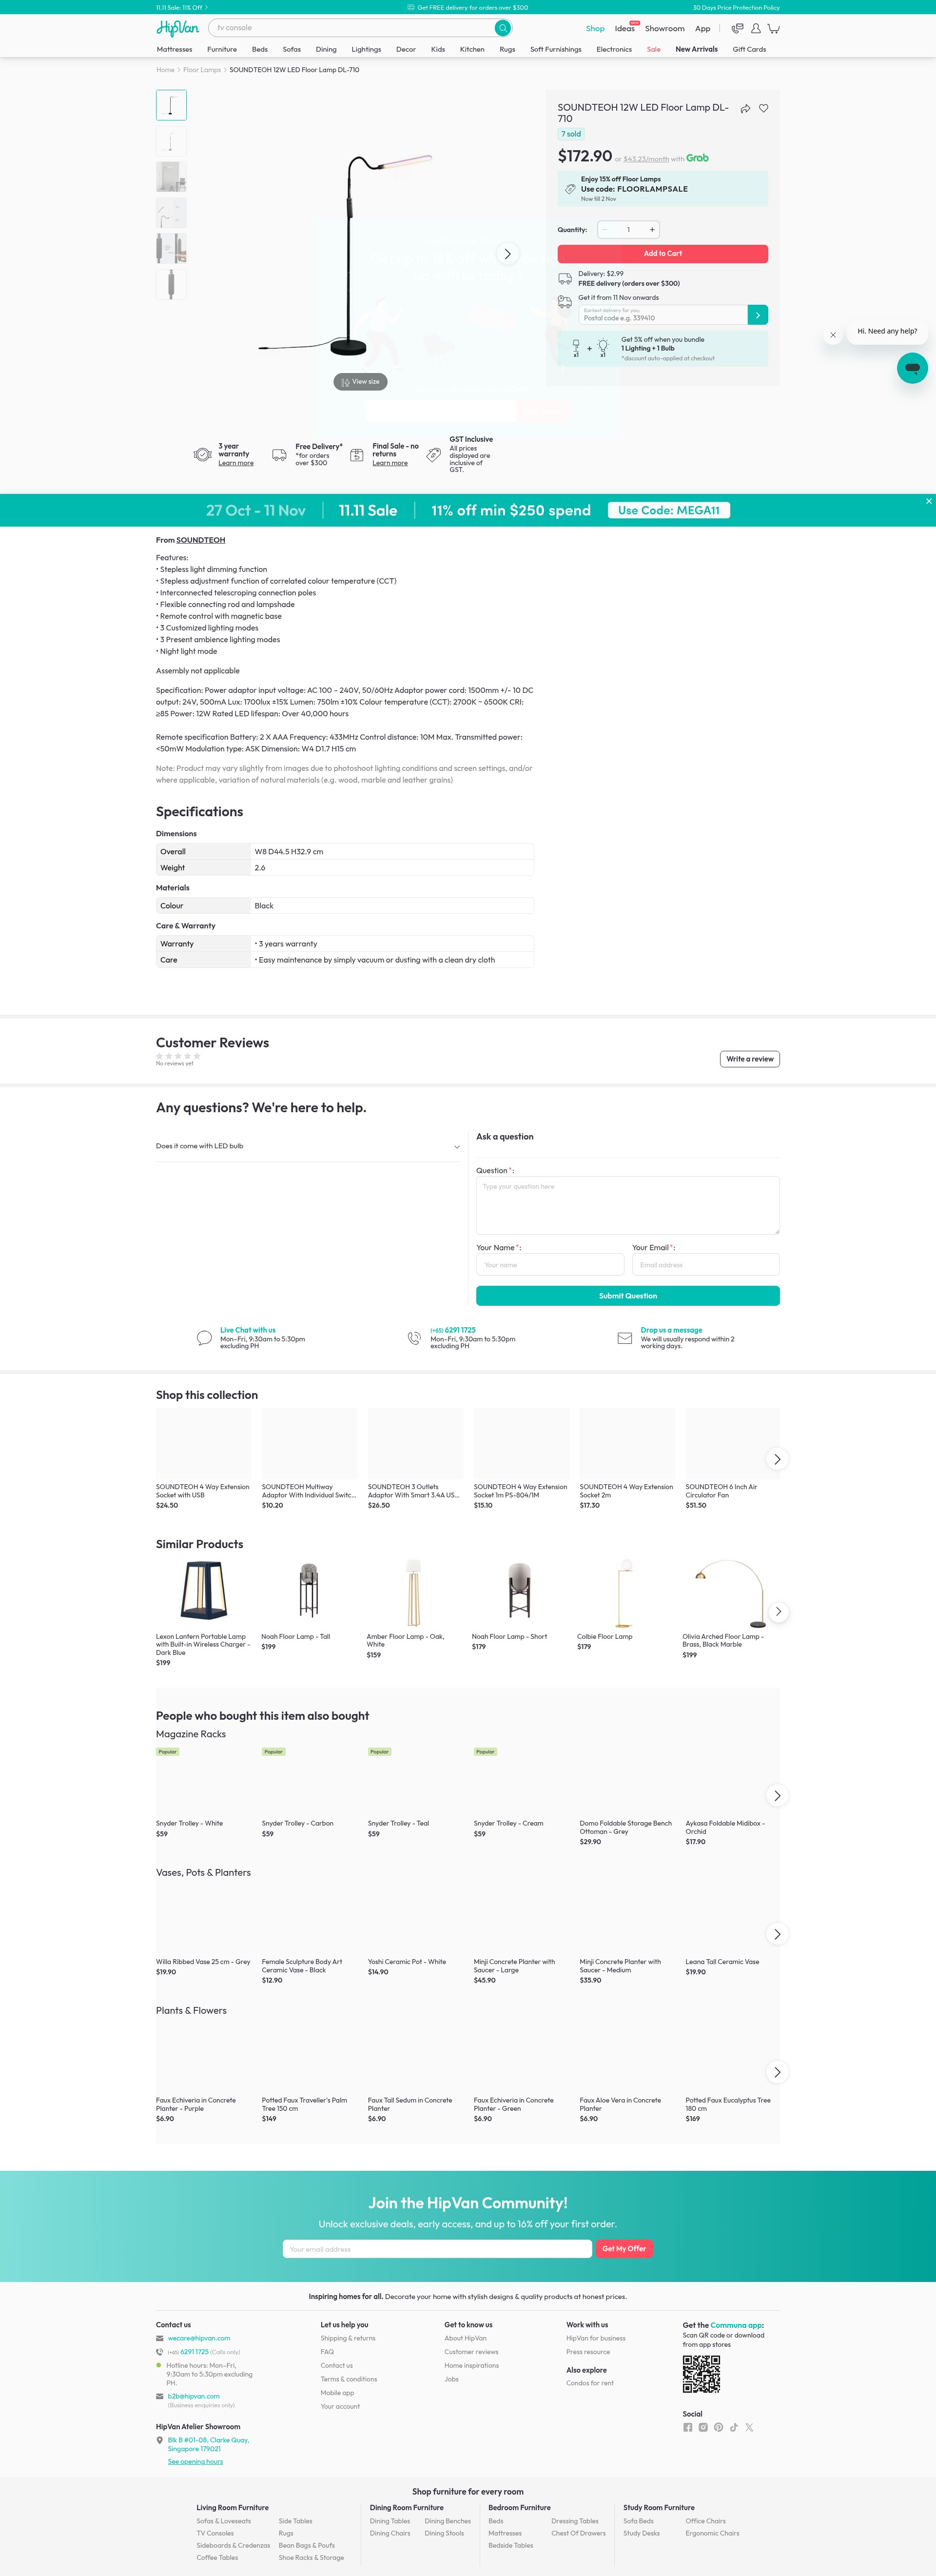Open the Snyder Trolley - White item
The height and width of the screenshot is (2576, 936).
189,1824
